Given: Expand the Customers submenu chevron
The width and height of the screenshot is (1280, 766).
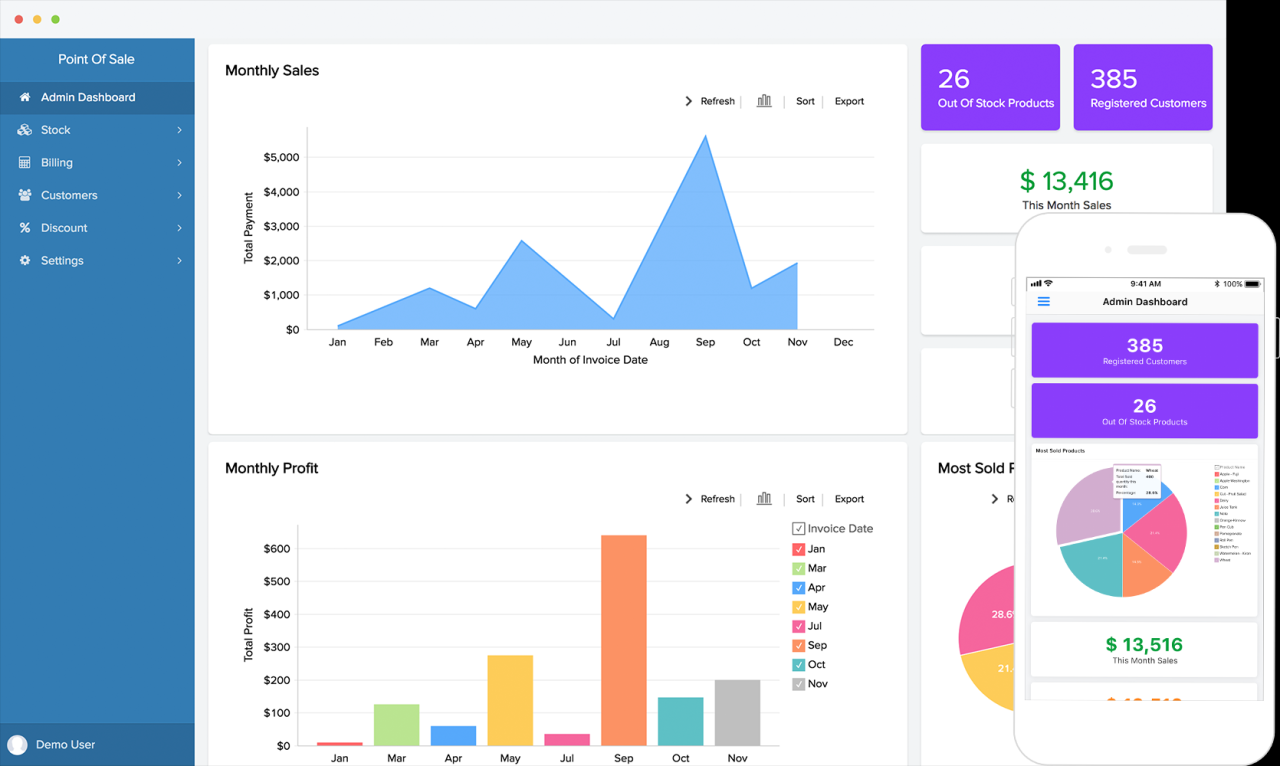Looking at the screenshot, I should coord(180,195).
